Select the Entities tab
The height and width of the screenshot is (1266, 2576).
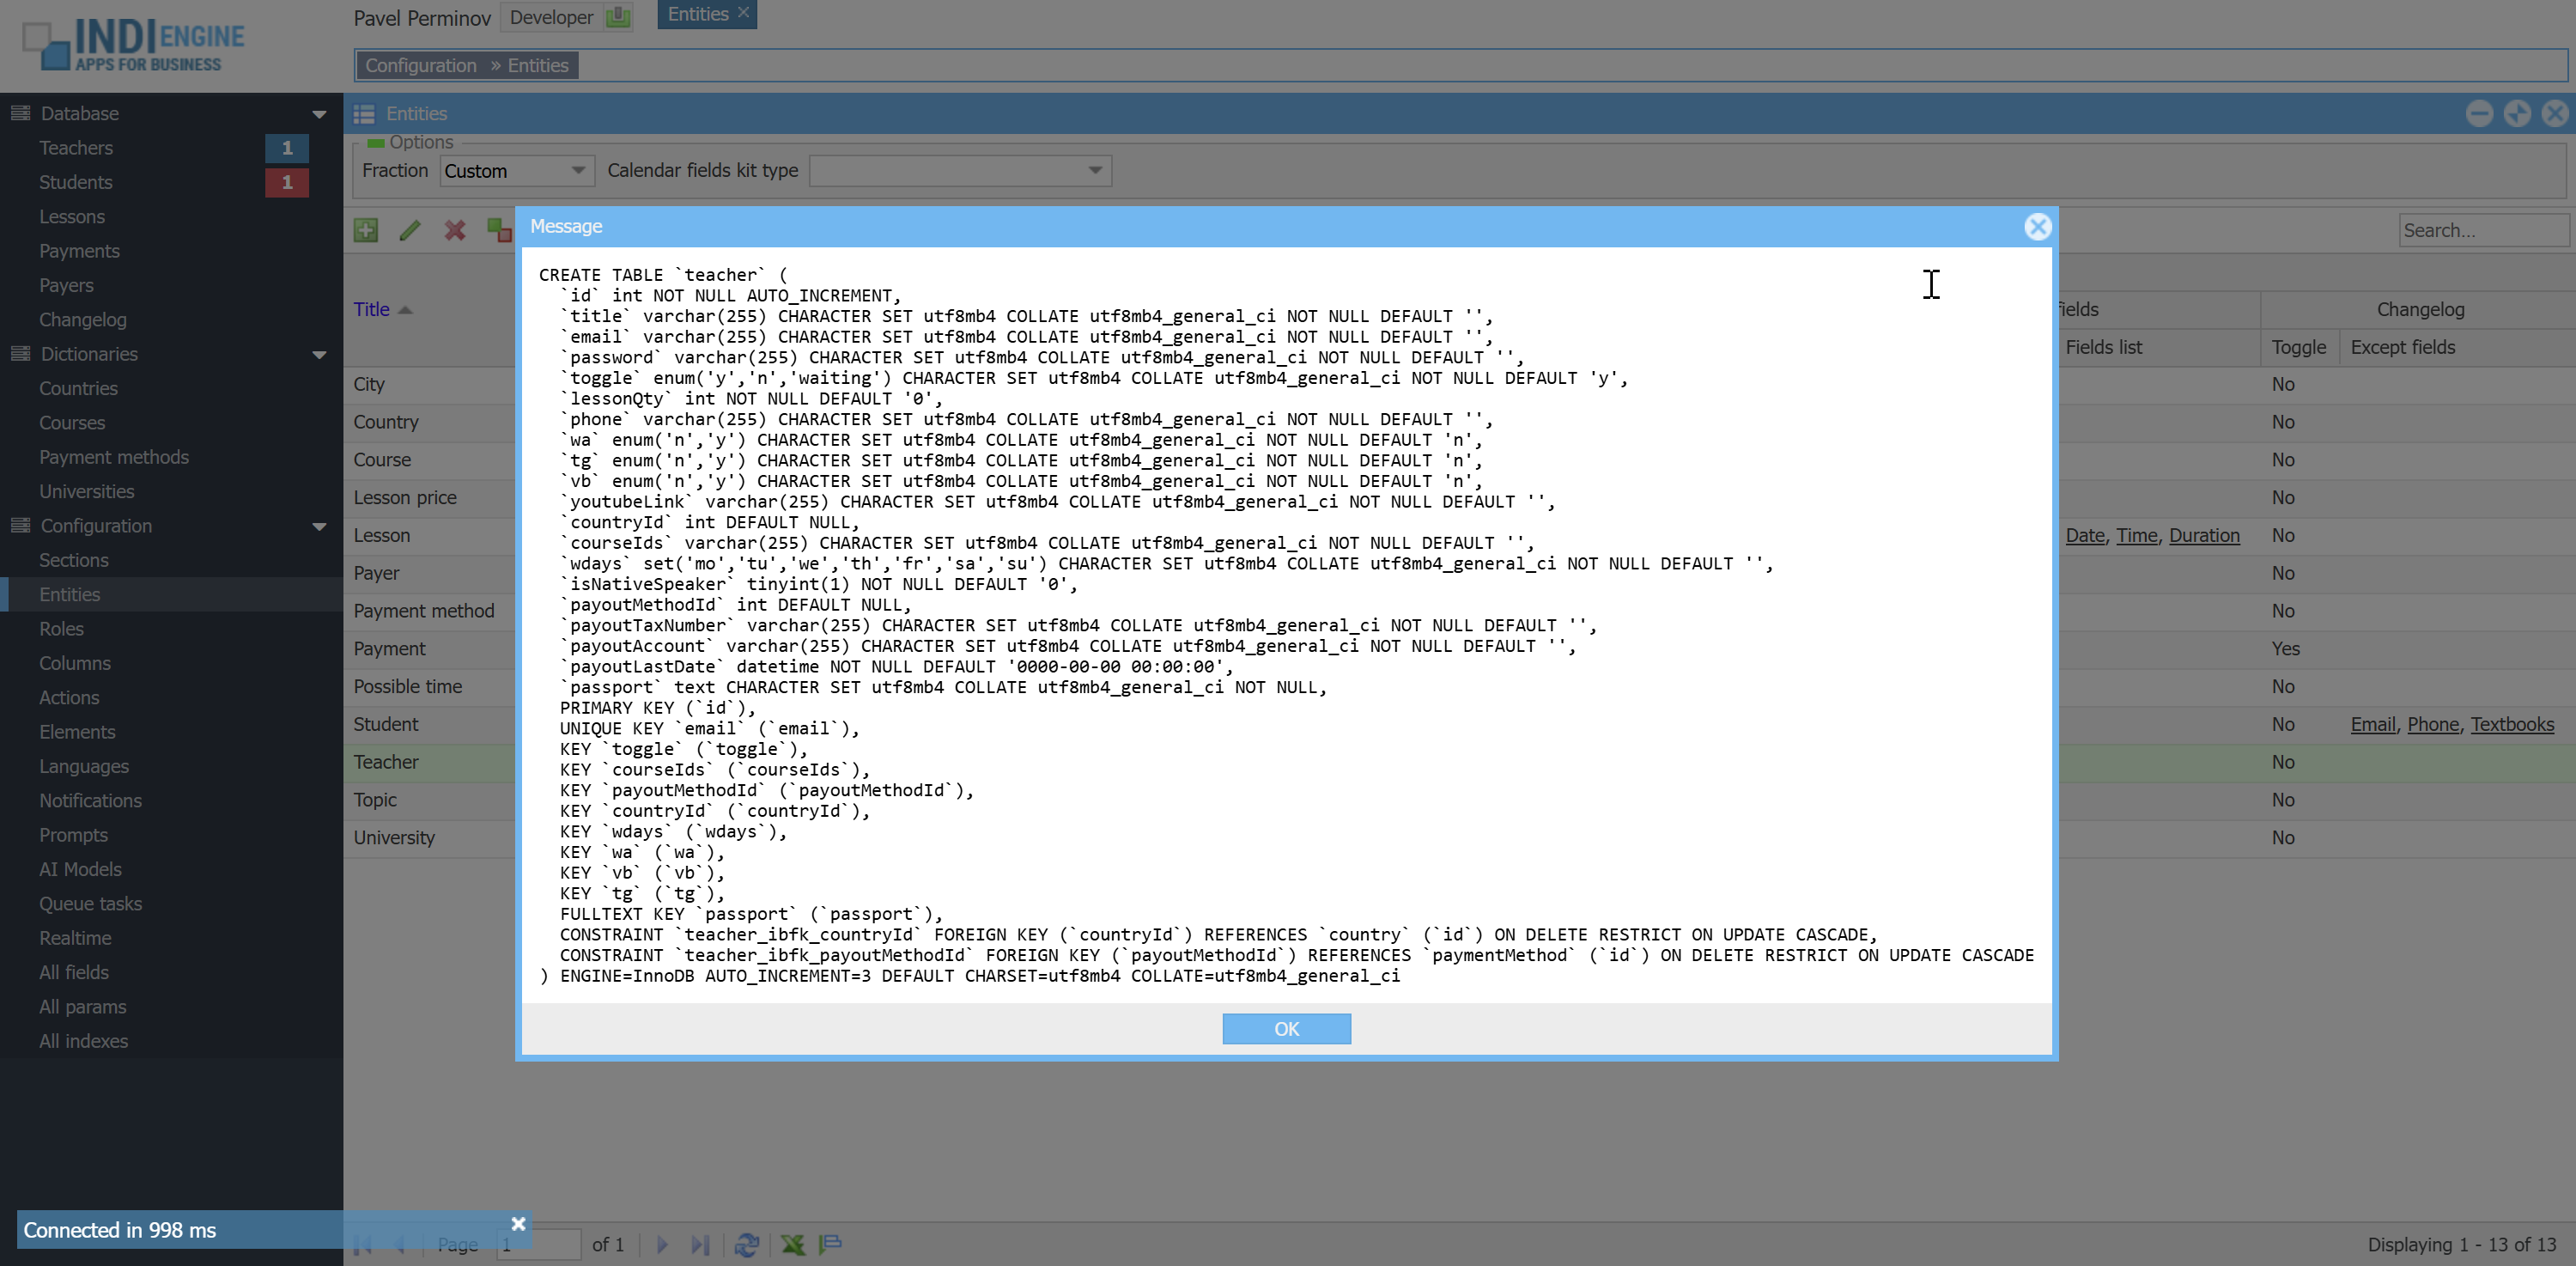point(698,14)
